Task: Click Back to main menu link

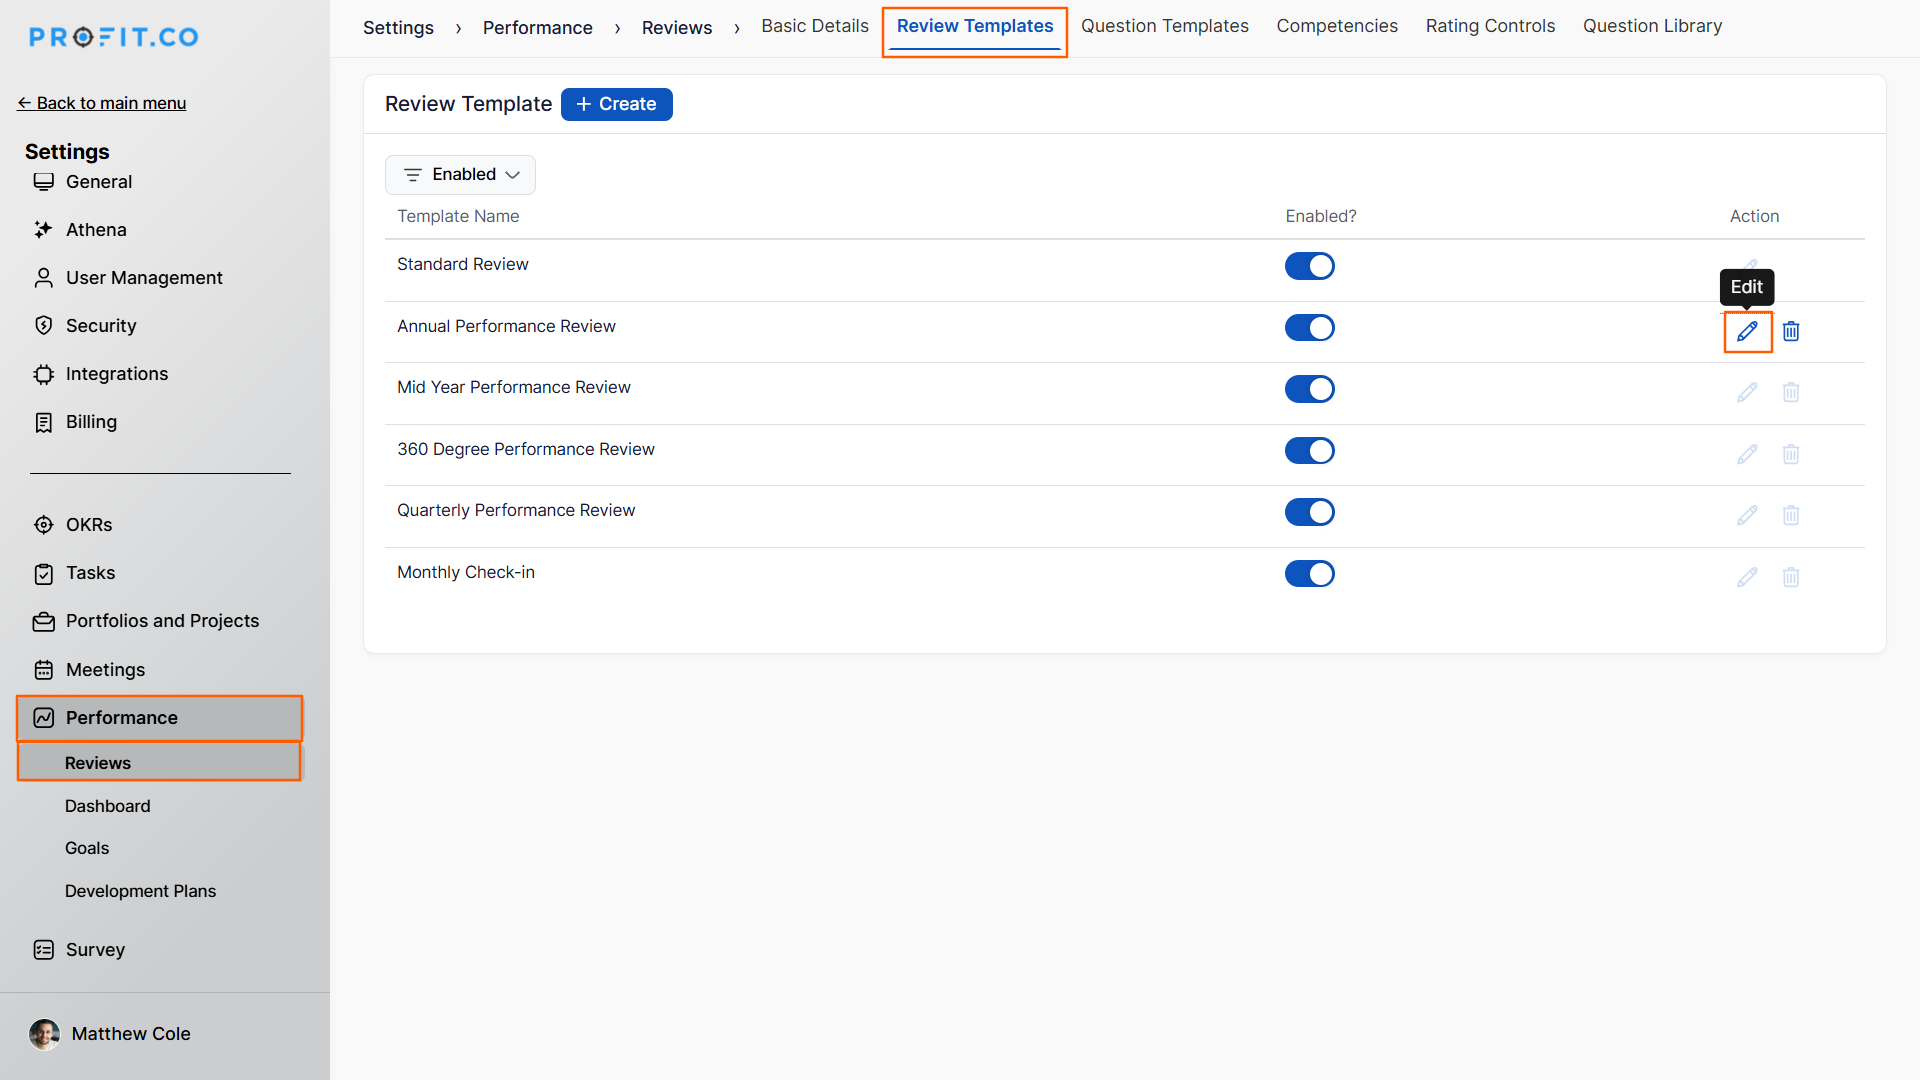Action: pyautogui.click(x=102, y=103)
